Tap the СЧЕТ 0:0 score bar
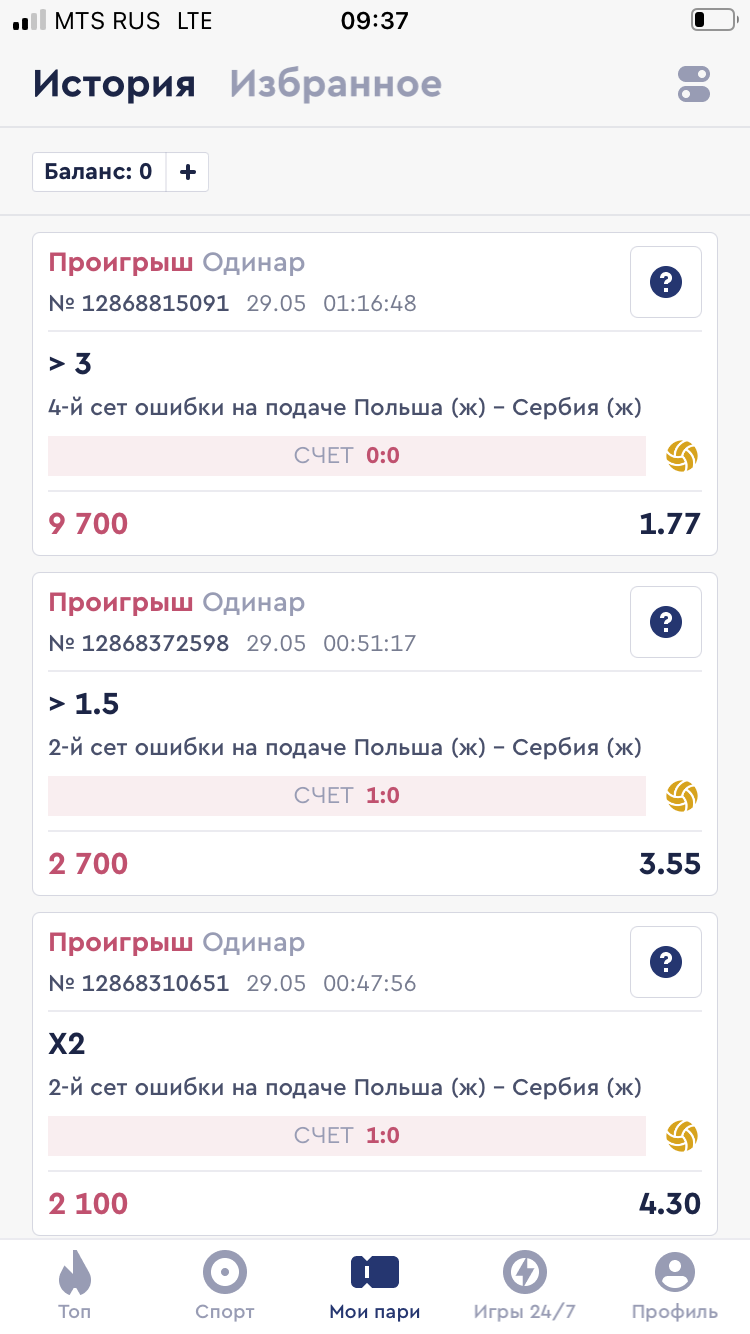This screenshot has width=750, height=1334. 347,456
